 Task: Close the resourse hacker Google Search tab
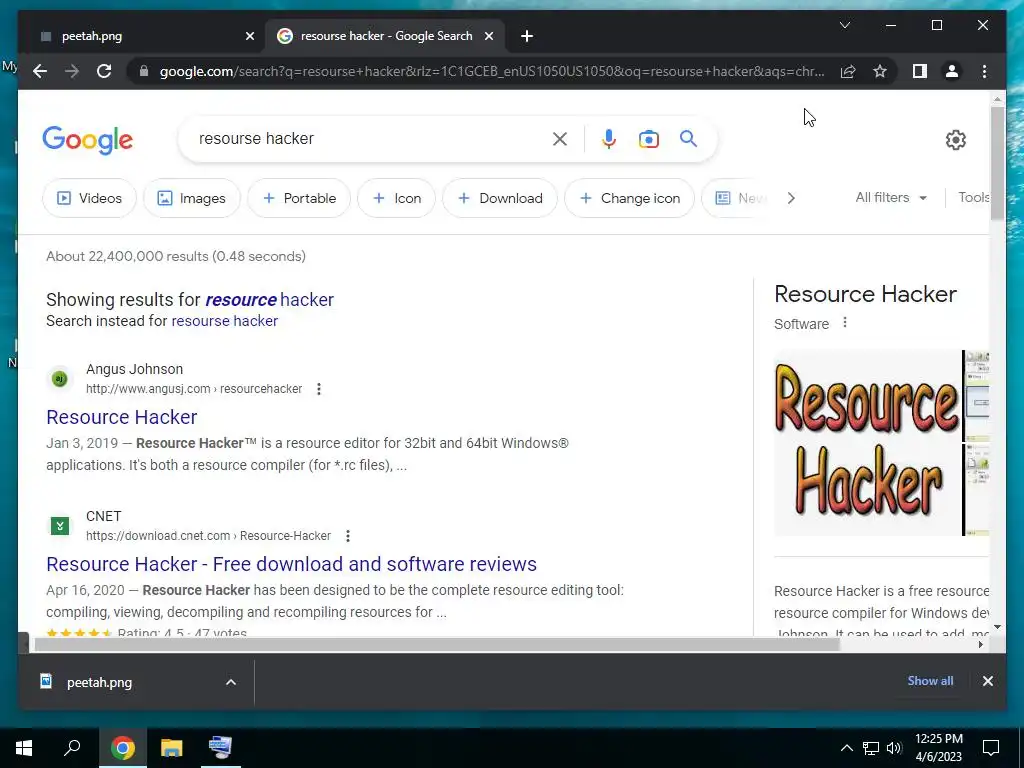pos(488,37)
